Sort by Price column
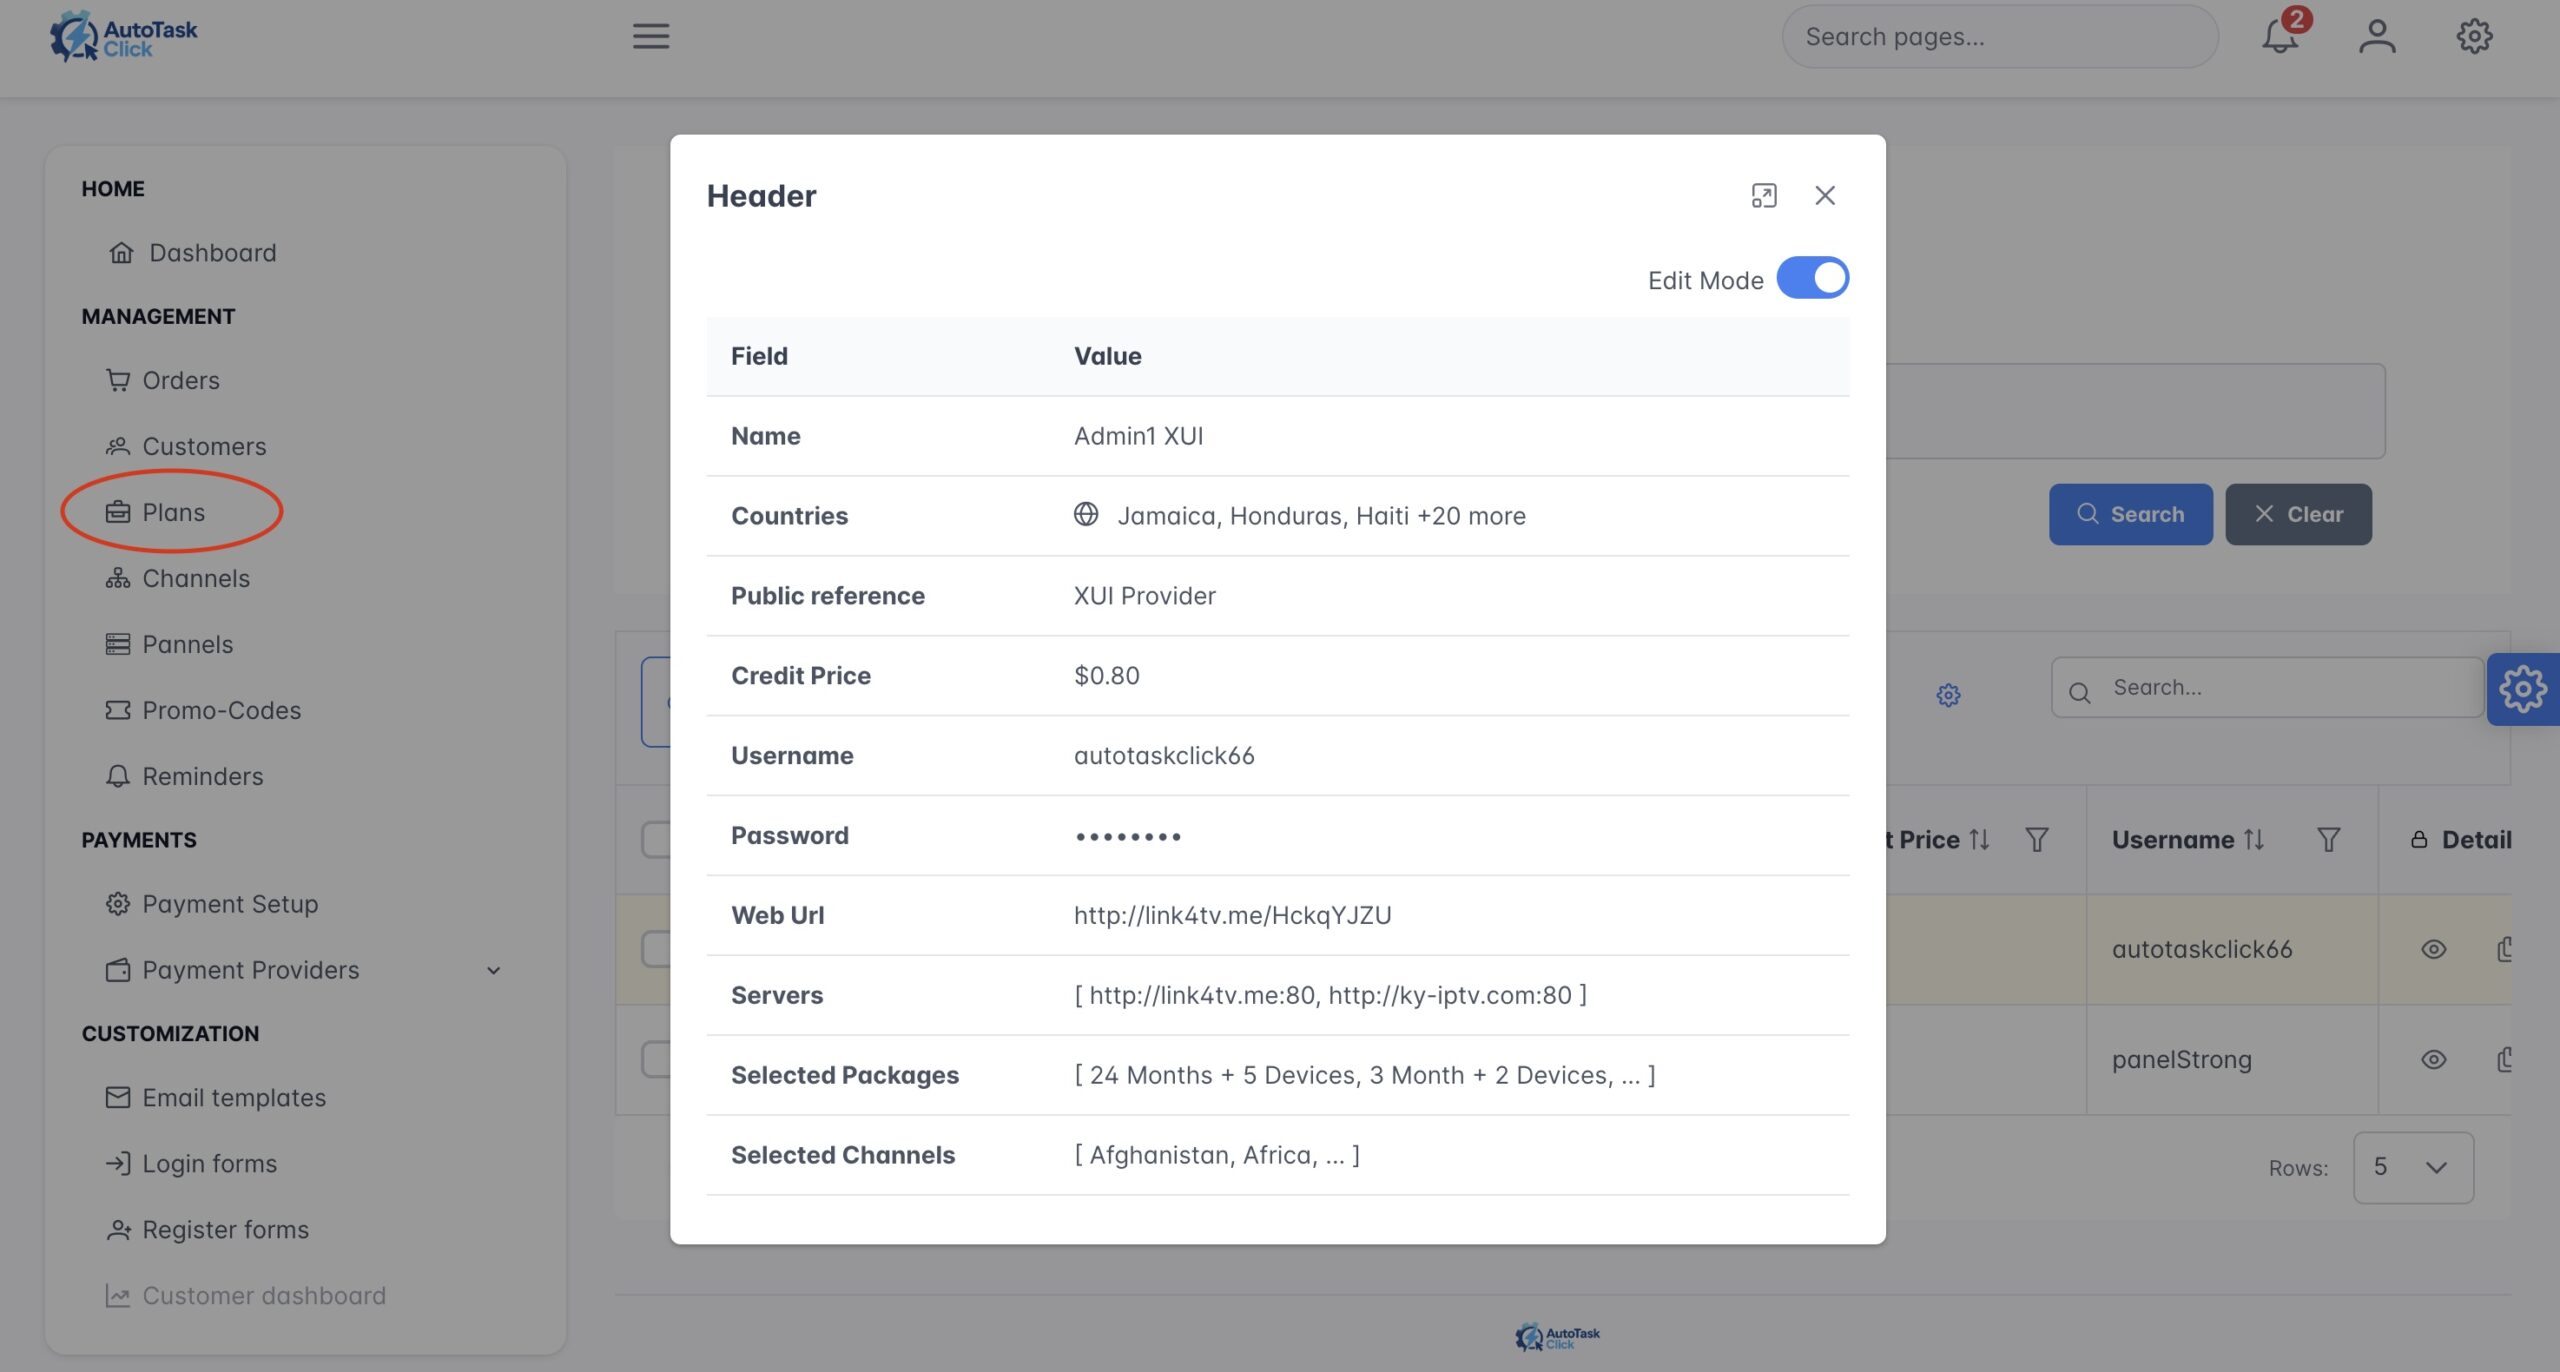The width and height of the screenshot is (2560, 1372). tap(1980, 841)
